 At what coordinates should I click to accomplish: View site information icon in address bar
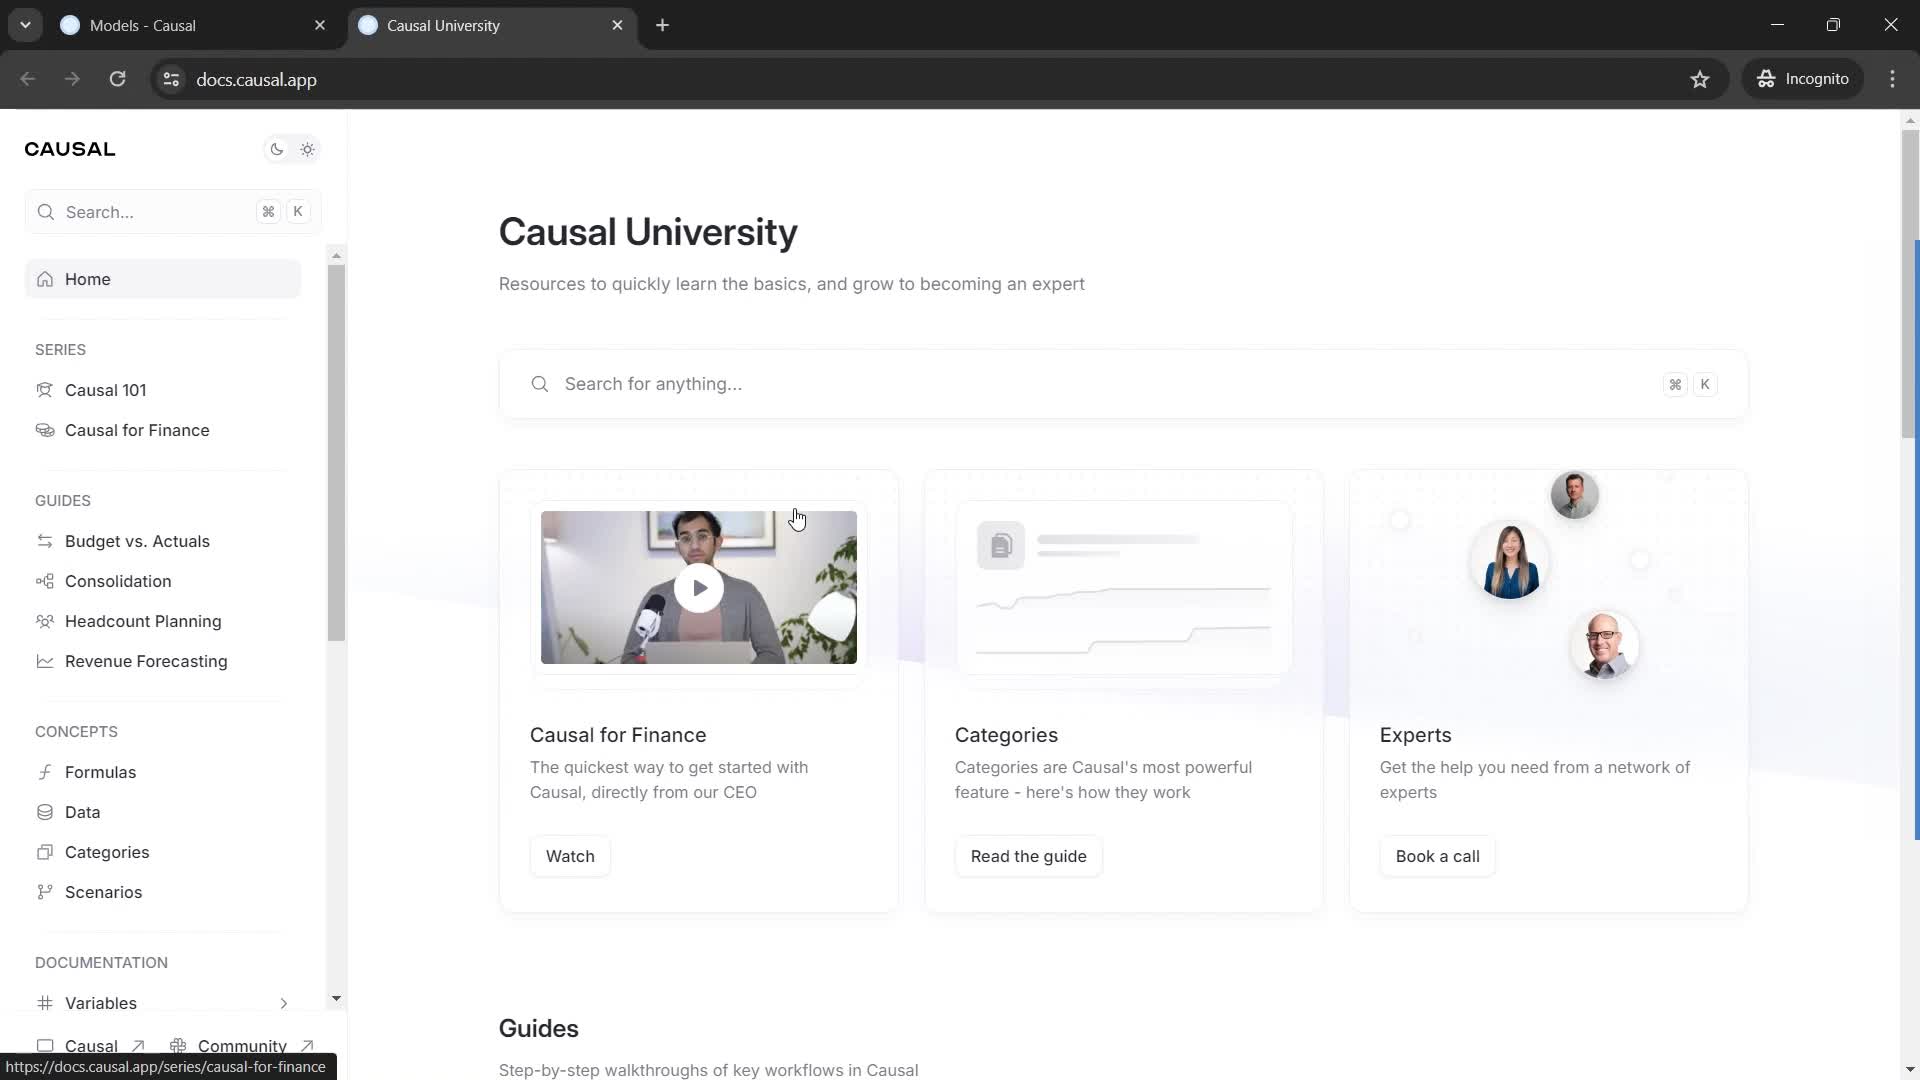click(171, 79)
